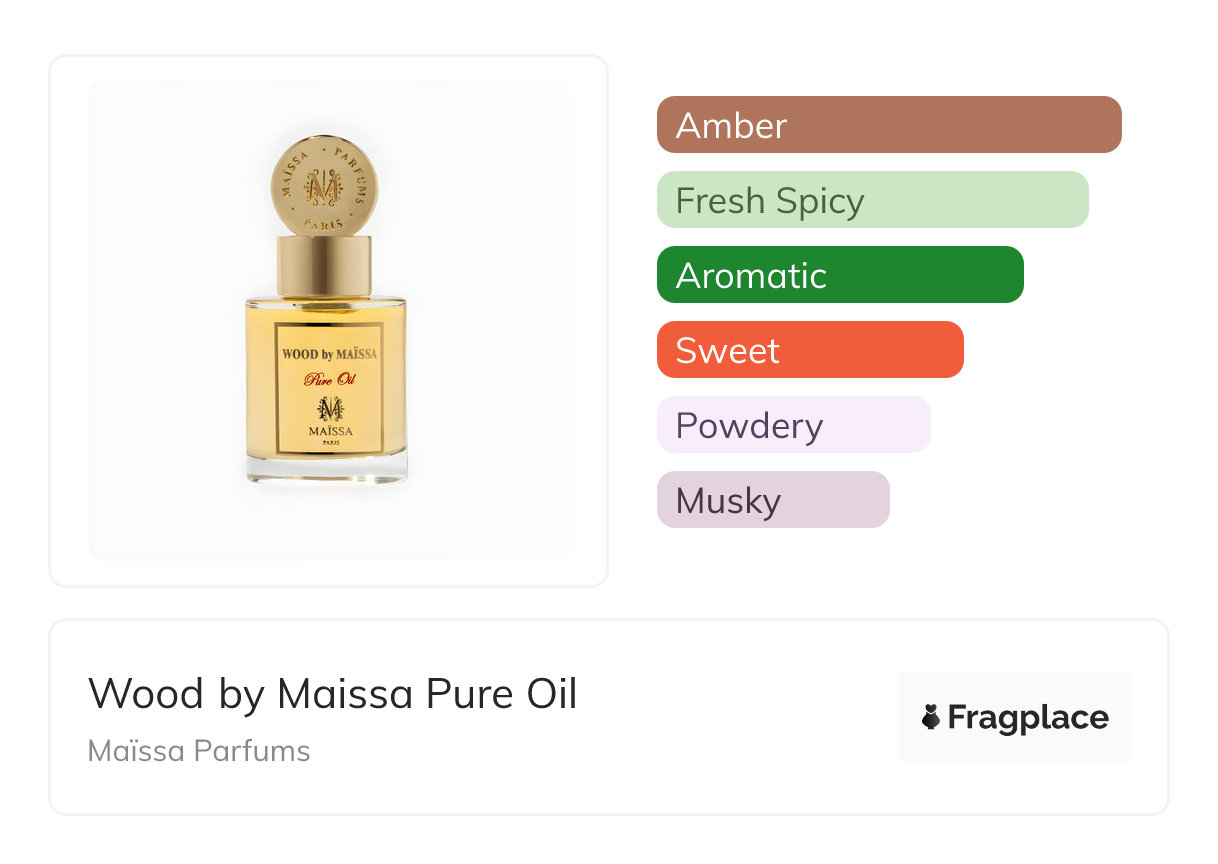Open the Maïssa Parfums brand link
Screen dimensions: 1218x864
[199, 751]
